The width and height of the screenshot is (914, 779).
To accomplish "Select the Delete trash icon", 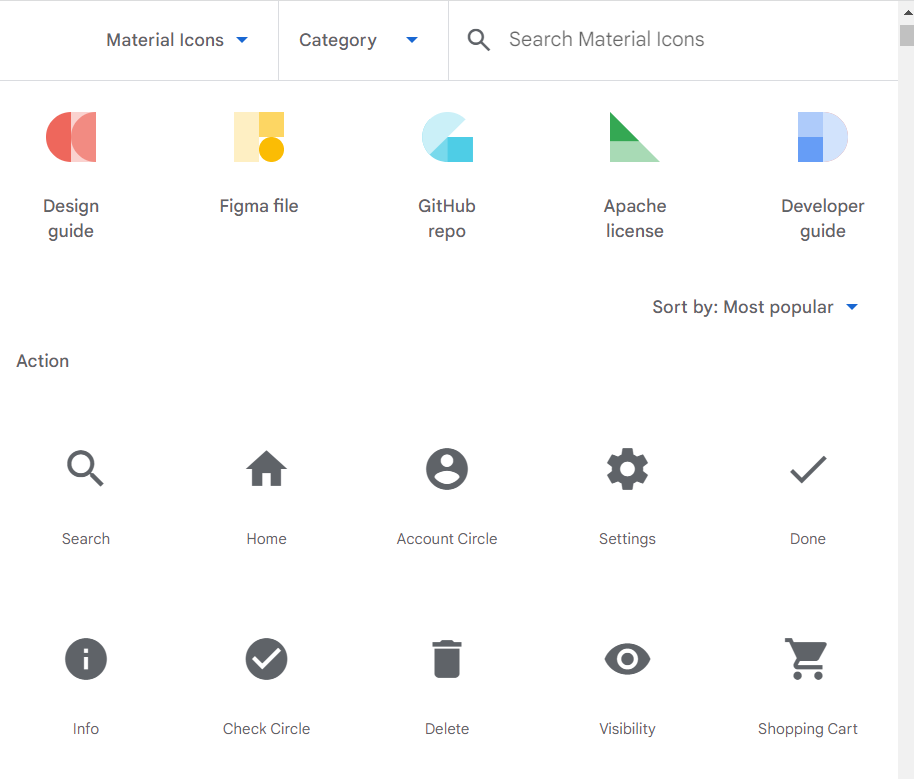I will click(x=447, y=659).
